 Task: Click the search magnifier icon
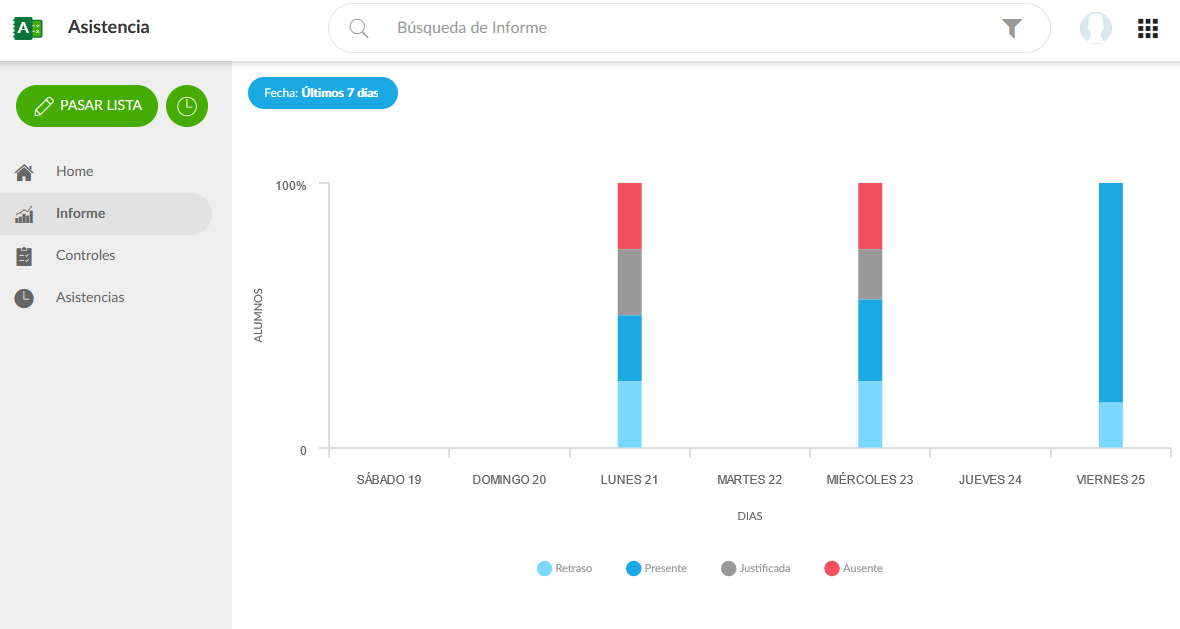(359, 28)
